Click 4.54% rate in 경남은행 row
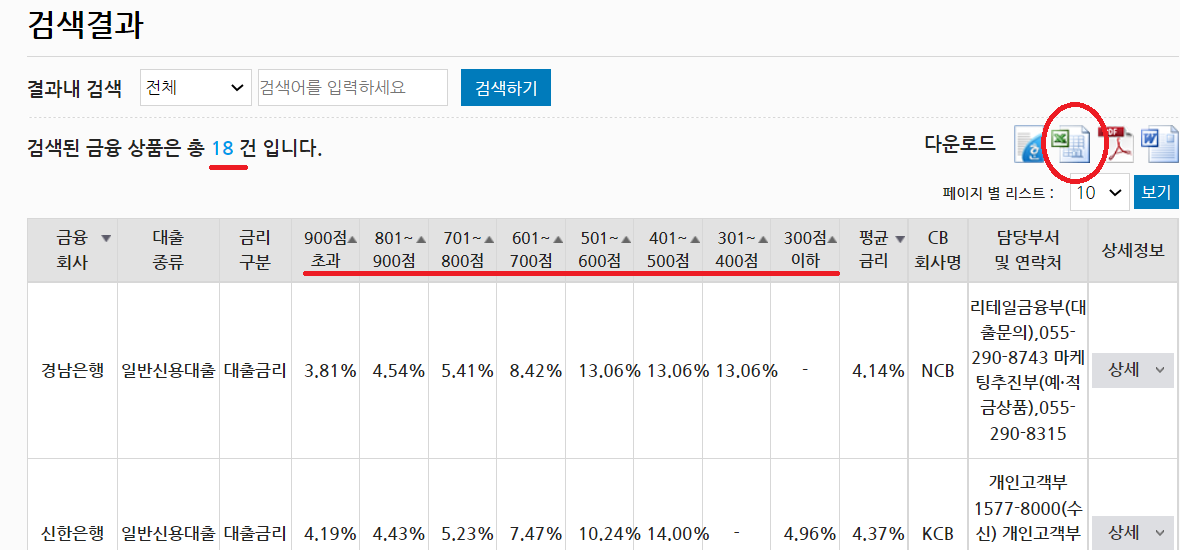 [398, 370]
